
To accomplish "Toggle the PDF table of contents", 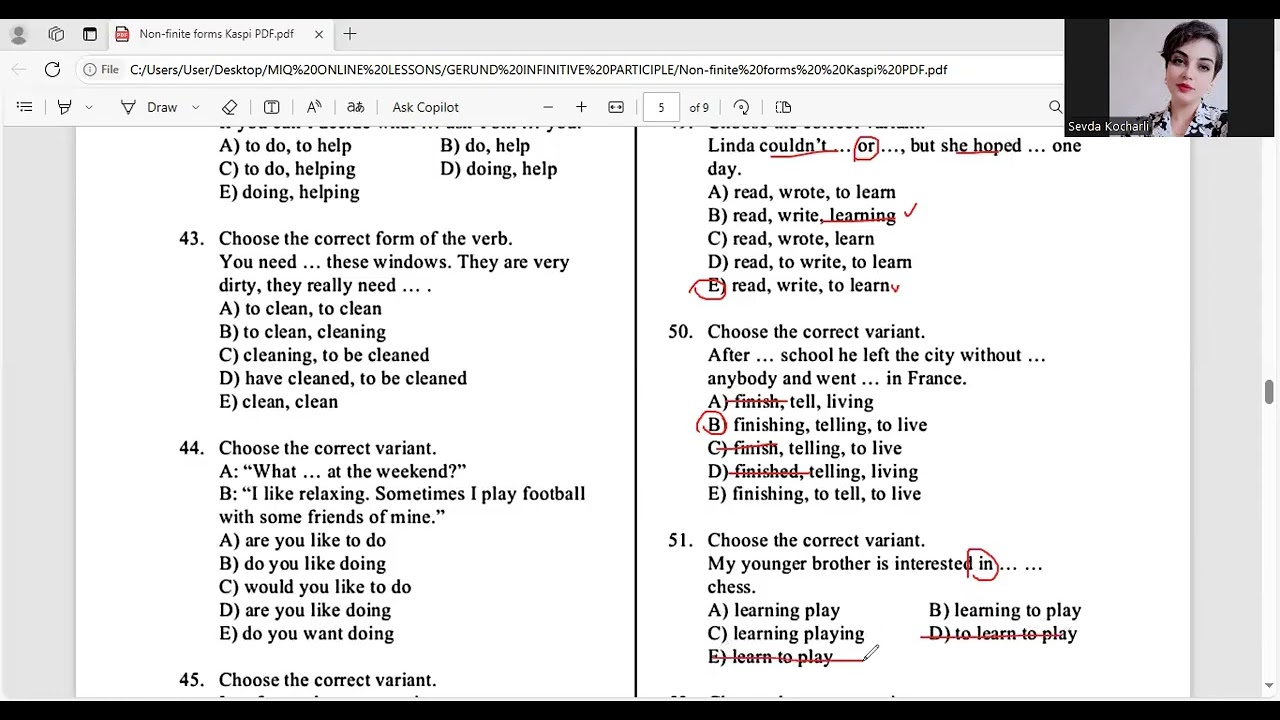I will 25,107.
